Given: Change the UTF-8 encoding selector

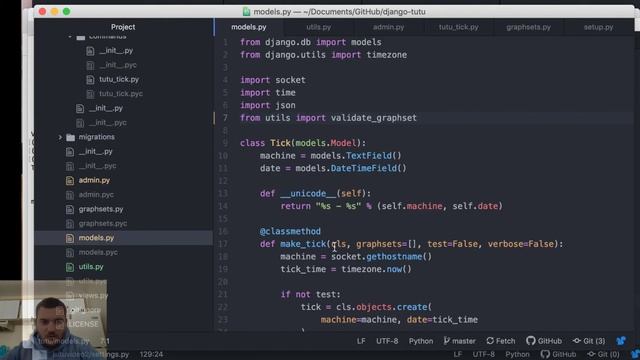Looking at the screenshot, I should coord(387,341).
